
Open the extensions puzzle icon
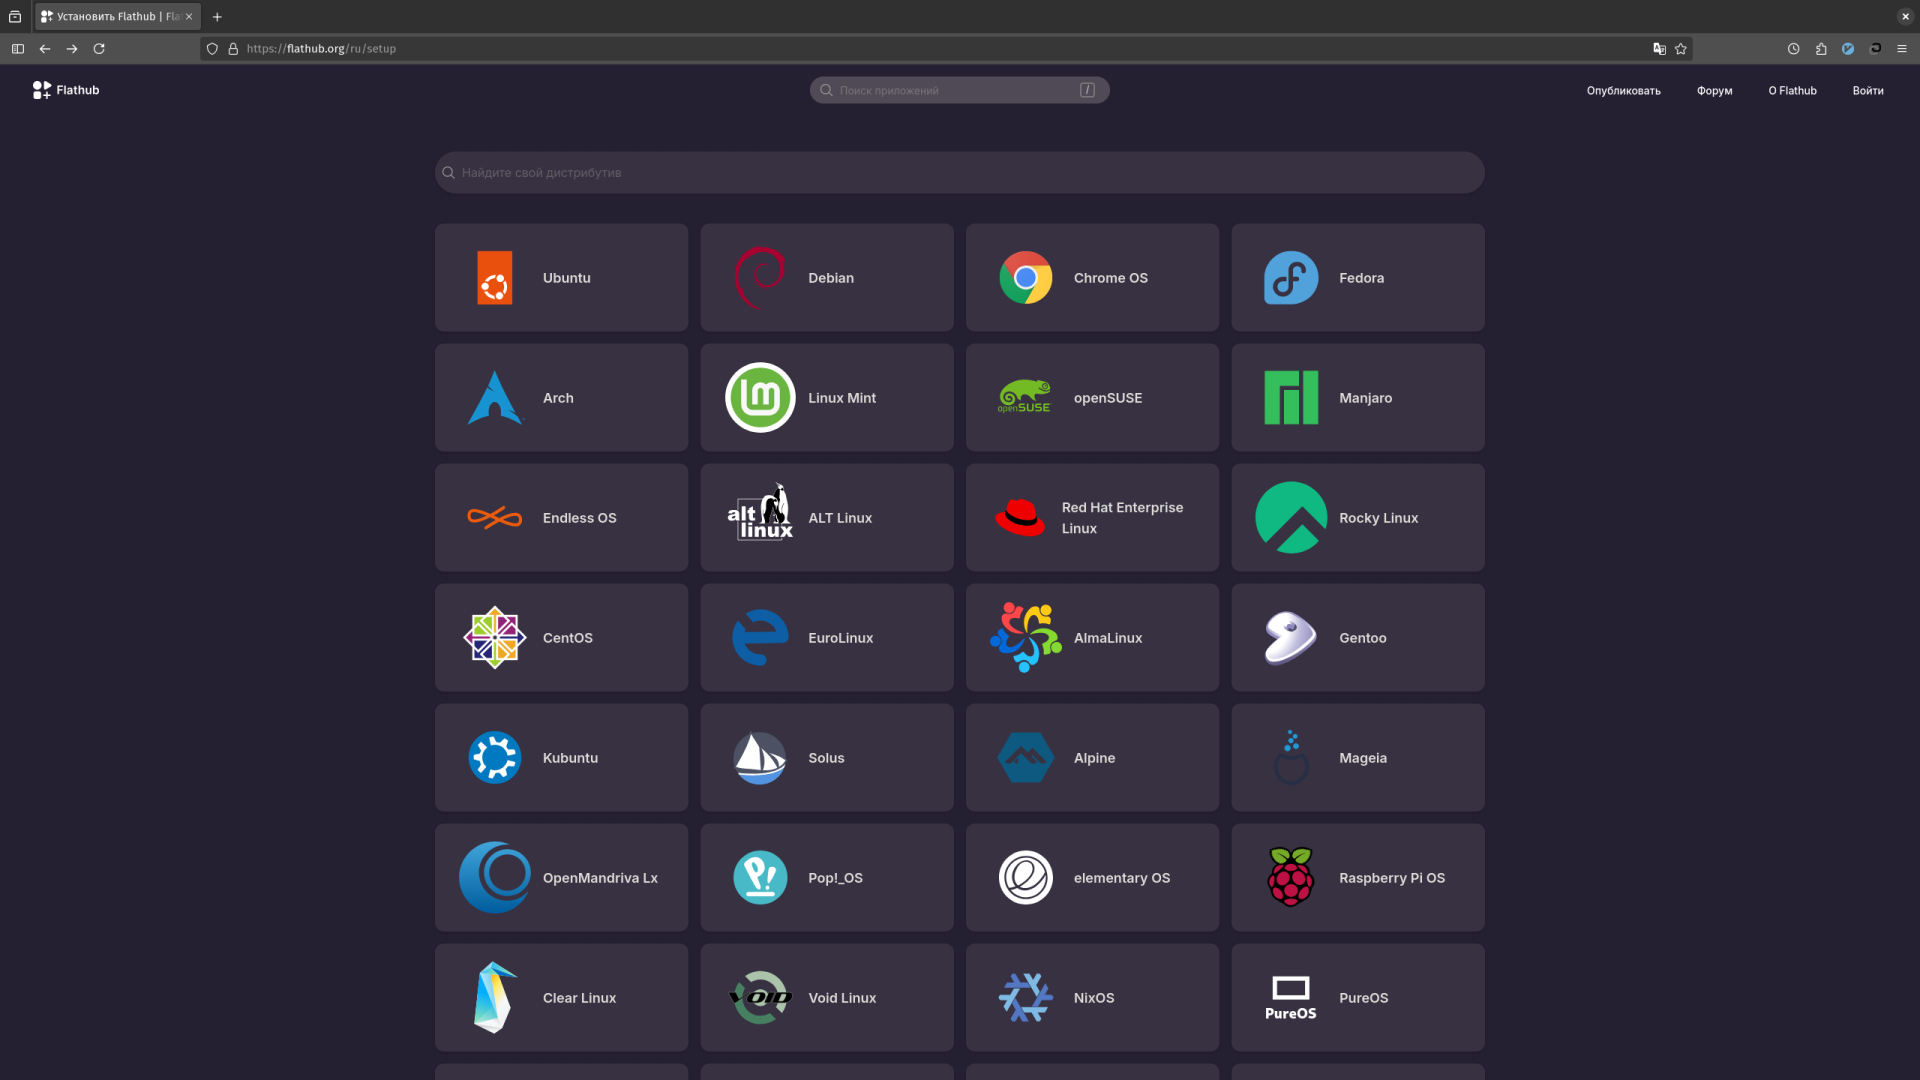click(x=1821, y=49)
